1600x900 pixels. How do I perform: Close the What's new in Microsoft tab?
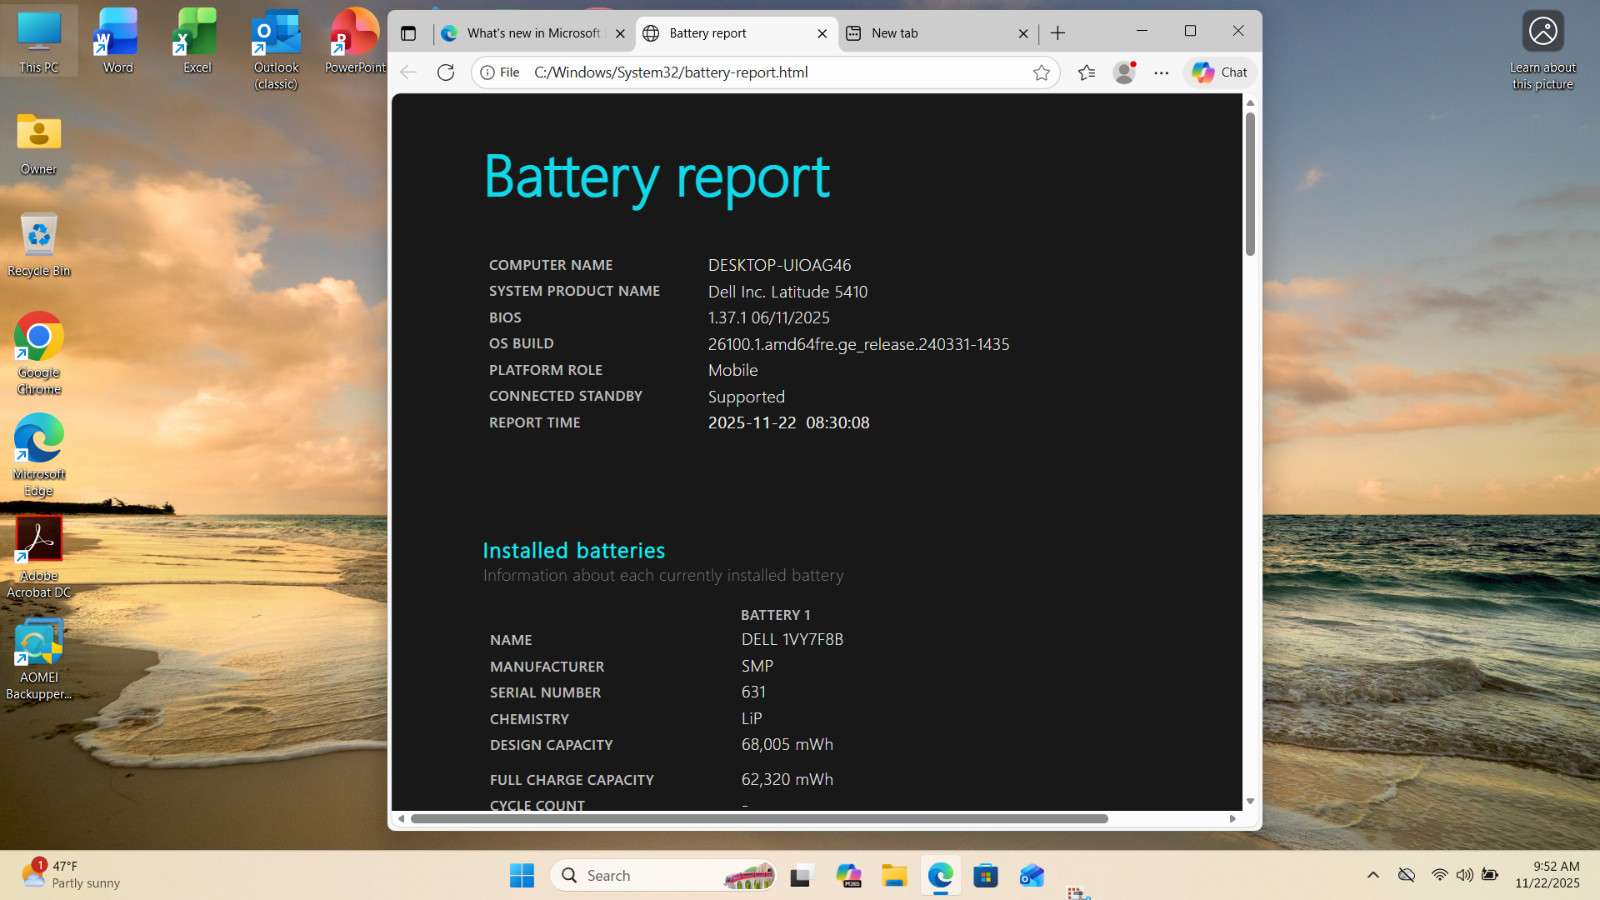coord(620,33)
